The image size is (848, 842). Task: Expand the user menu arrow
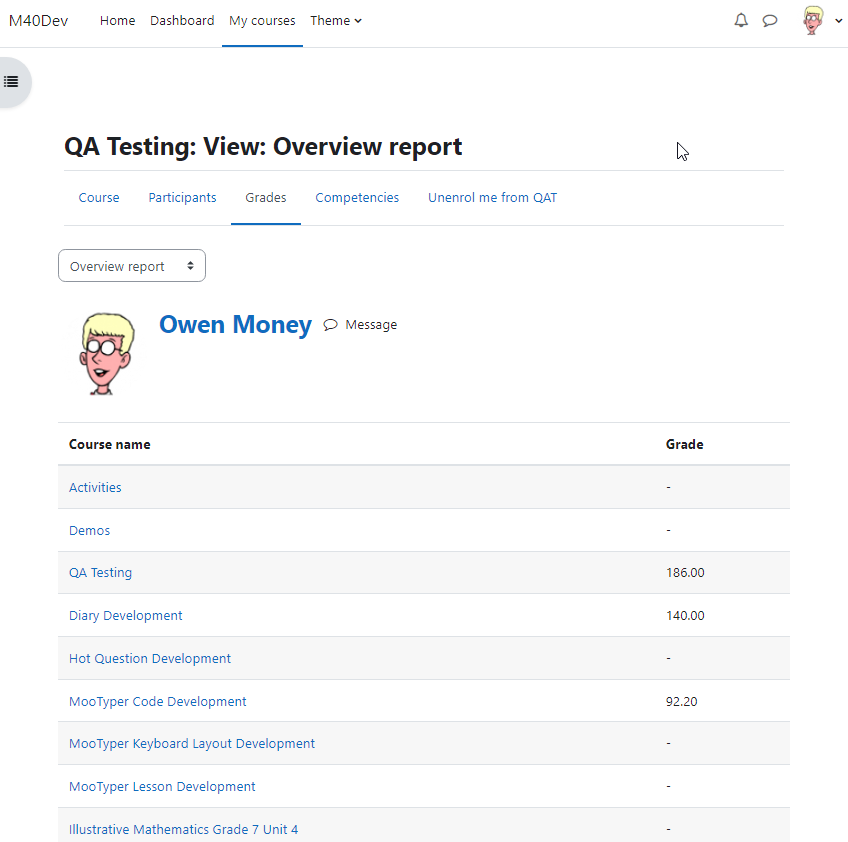838,21
